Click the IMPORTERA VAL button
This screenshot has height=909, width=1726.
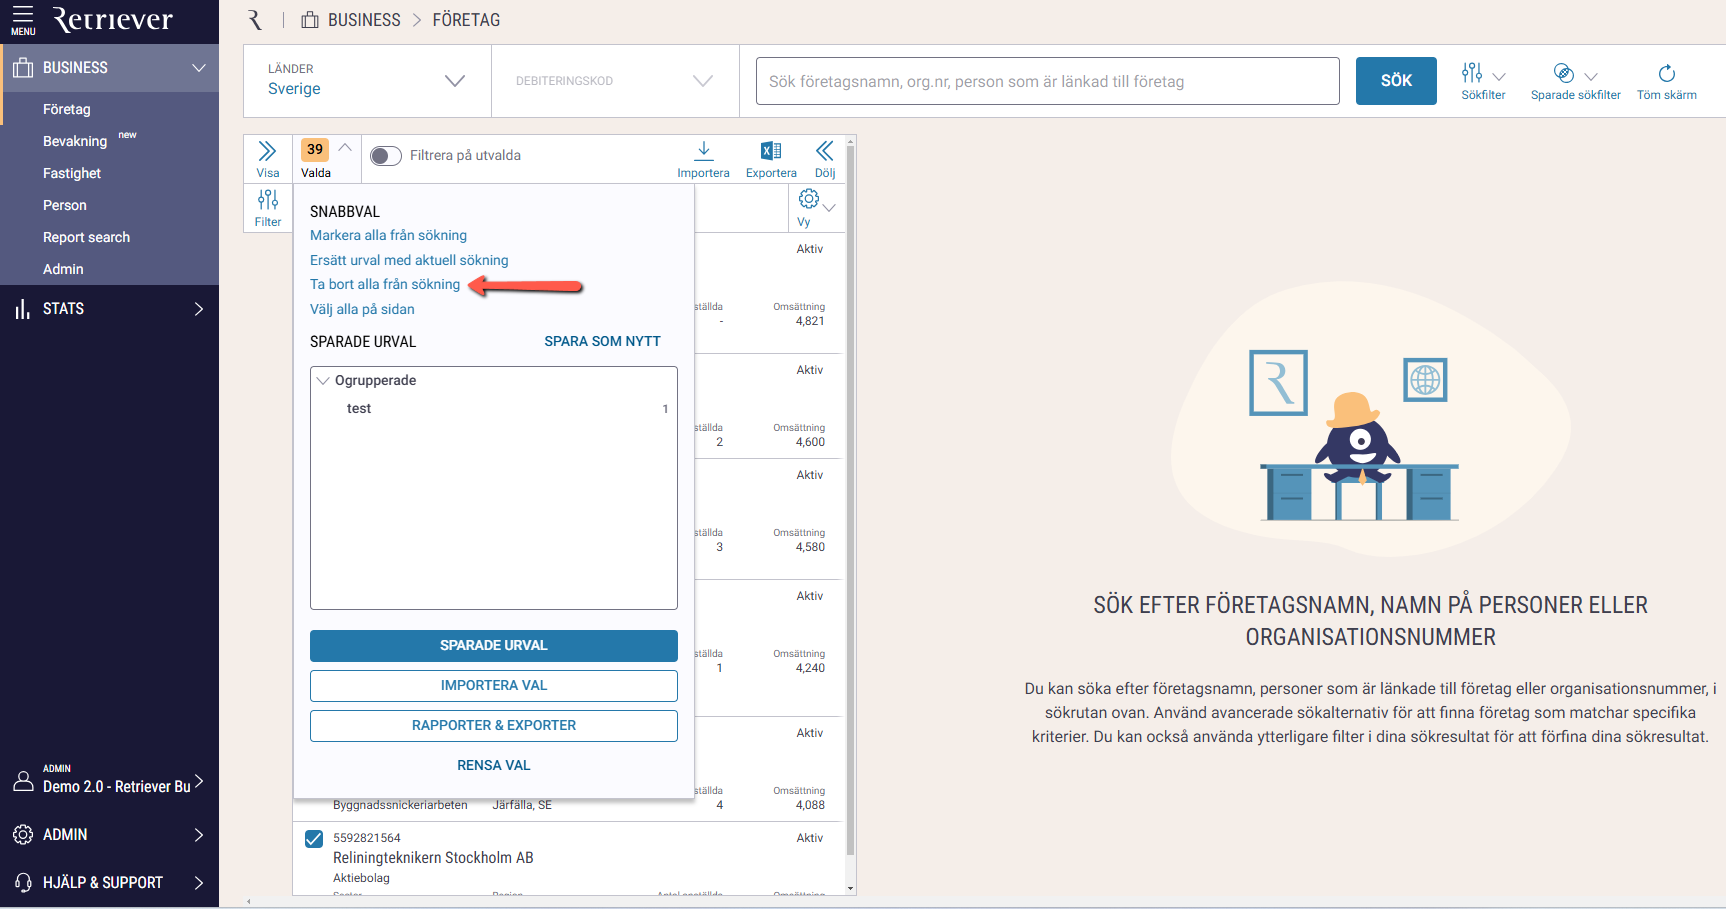pyautogui.click(x=494, y=686)
